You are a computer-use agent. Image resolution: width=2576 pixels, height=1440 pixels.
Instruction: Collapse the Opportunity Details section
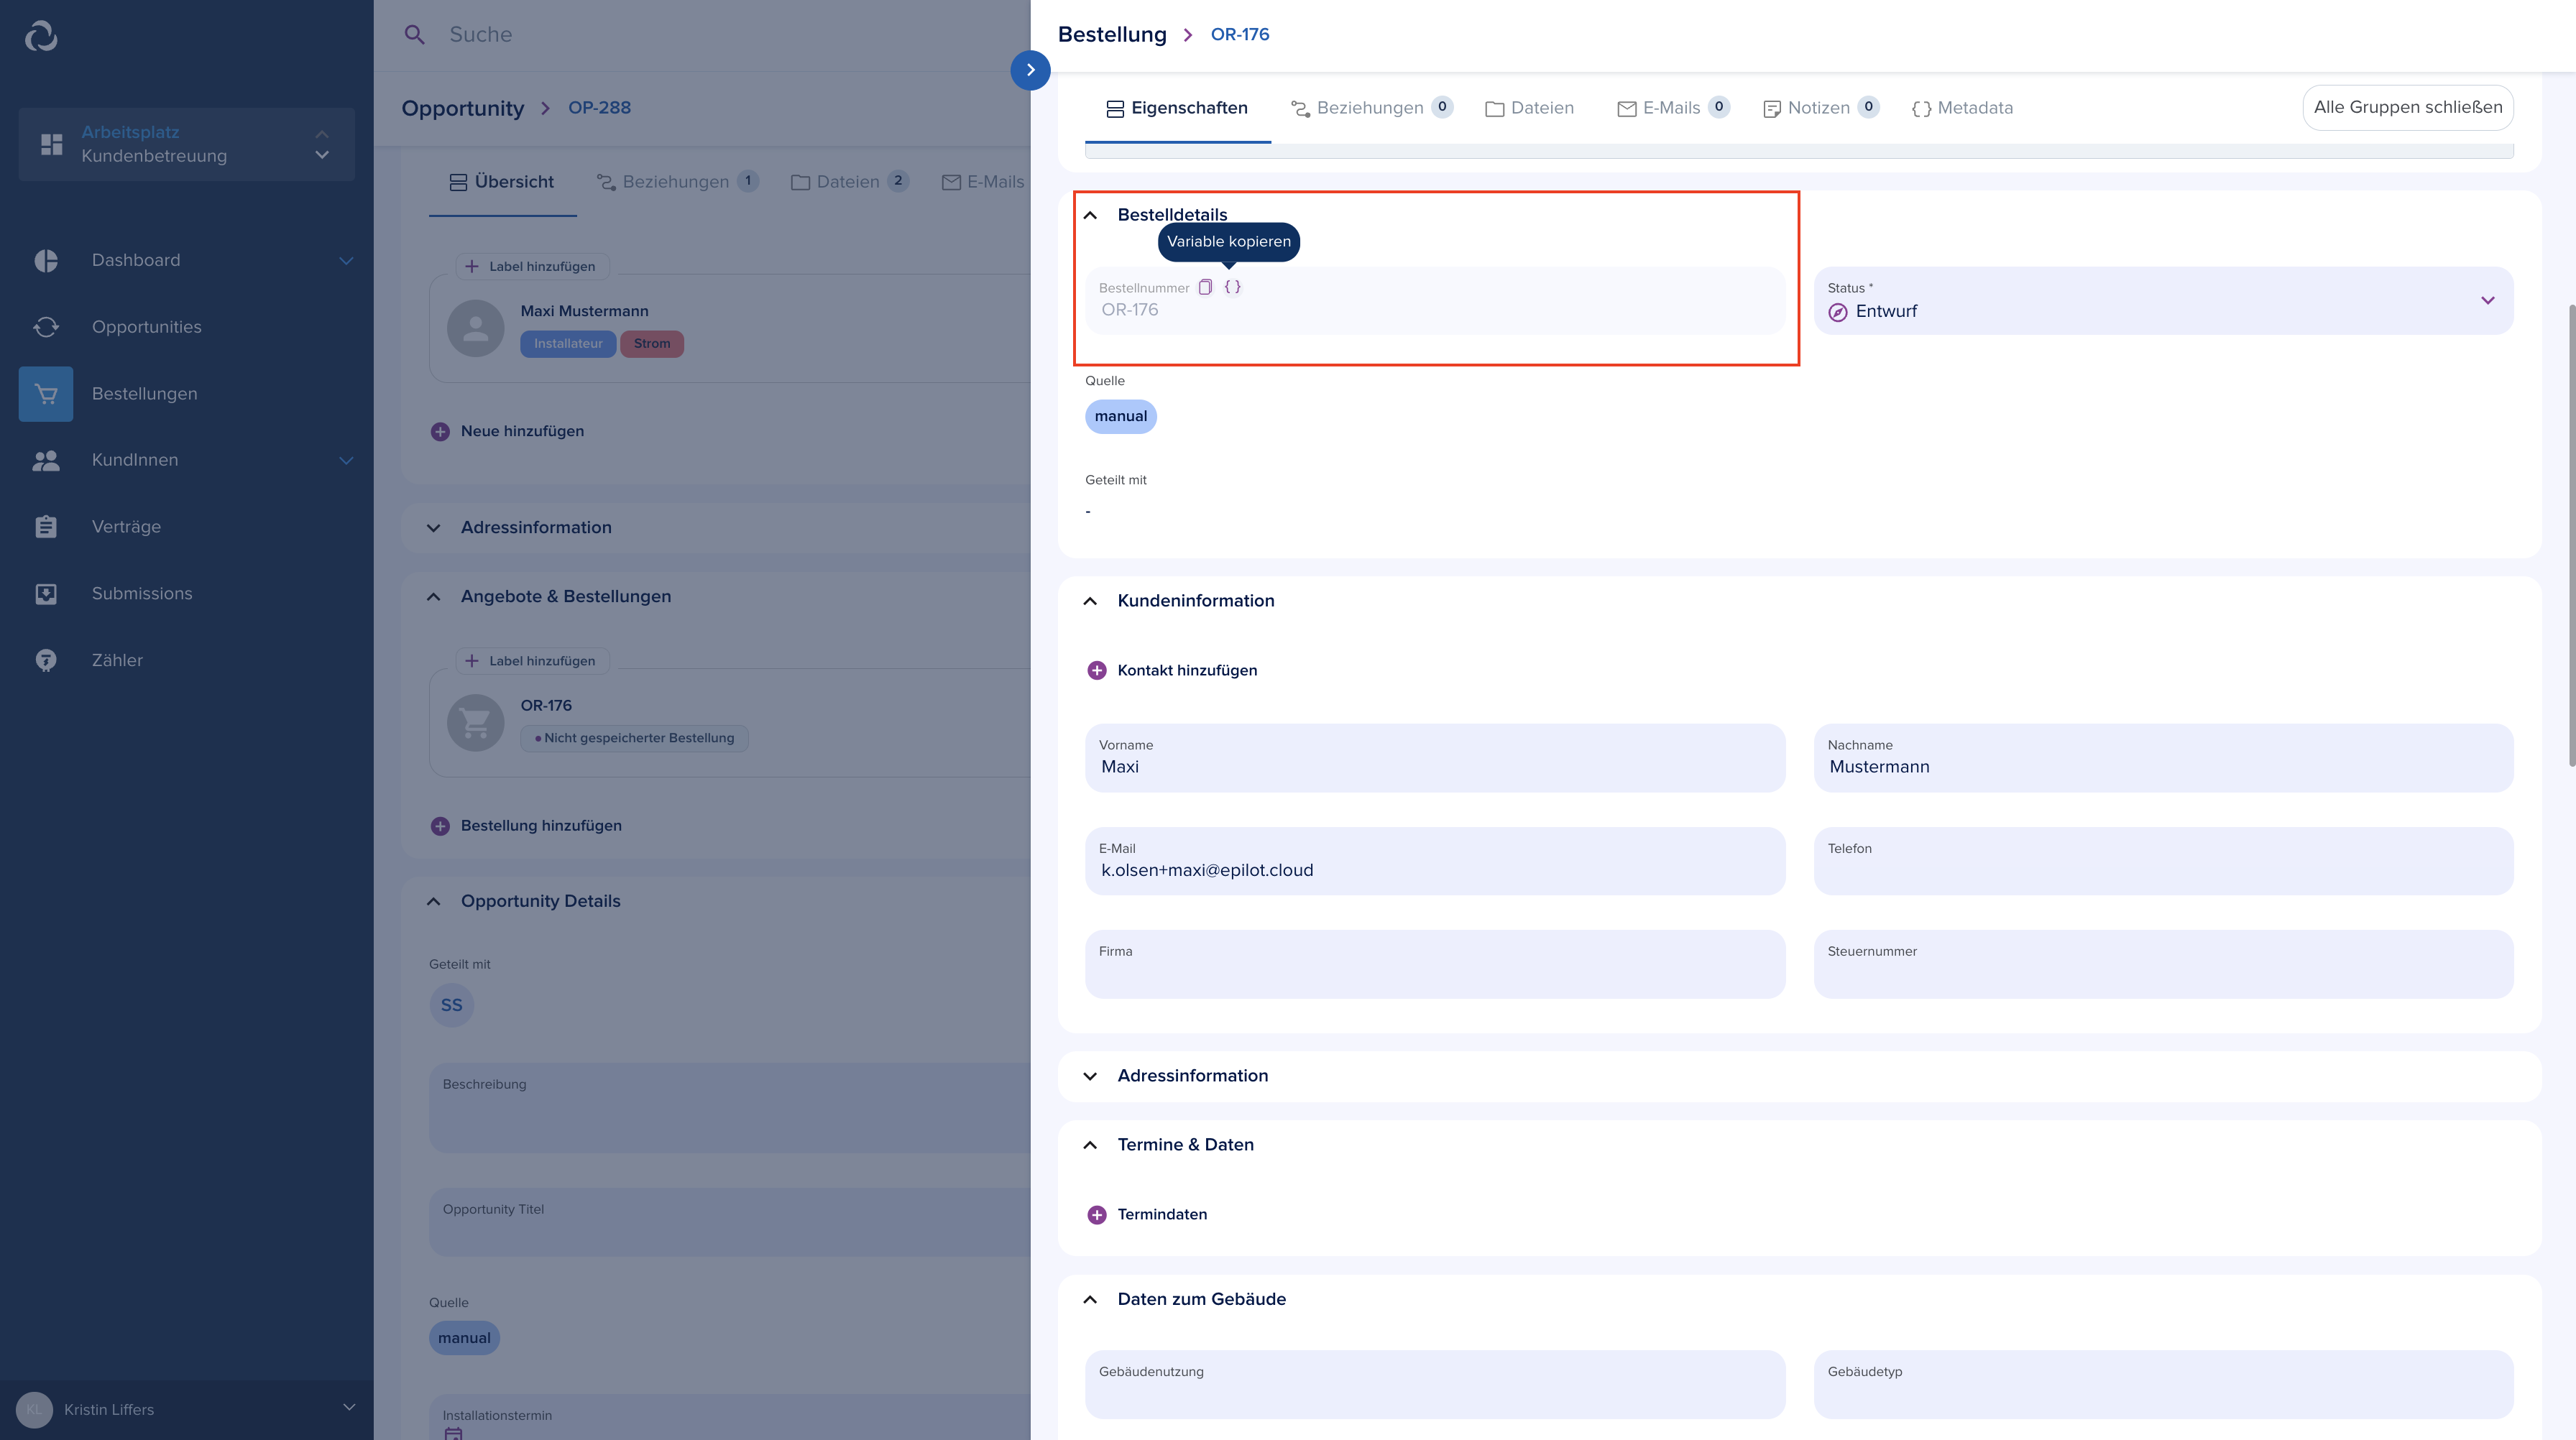point(434,902)
